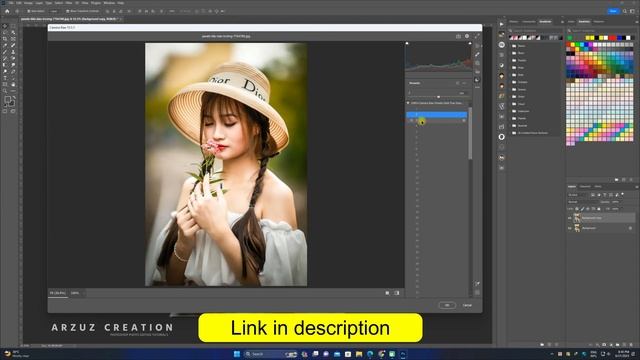640x360 pixels.
Task: Open the Windows Start button
Action: (x=237, y=354)
